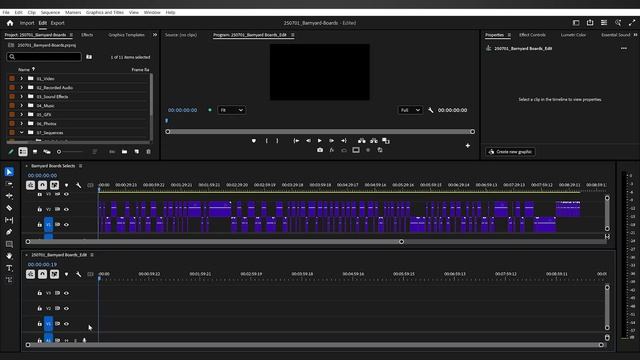Toggle V2 track lock in the Selects timeline
This screenshot has width=640, height=360.
point(40,209)
